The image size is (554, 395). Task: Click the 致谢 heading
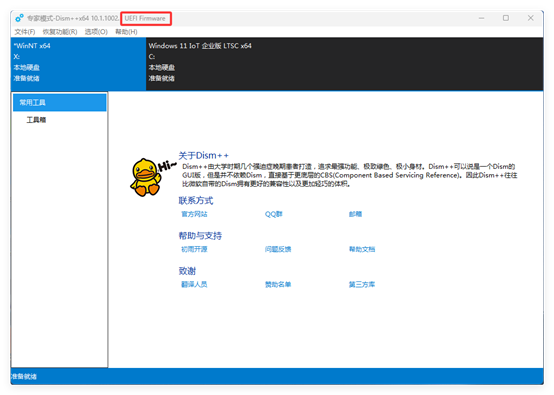point(187,271)
